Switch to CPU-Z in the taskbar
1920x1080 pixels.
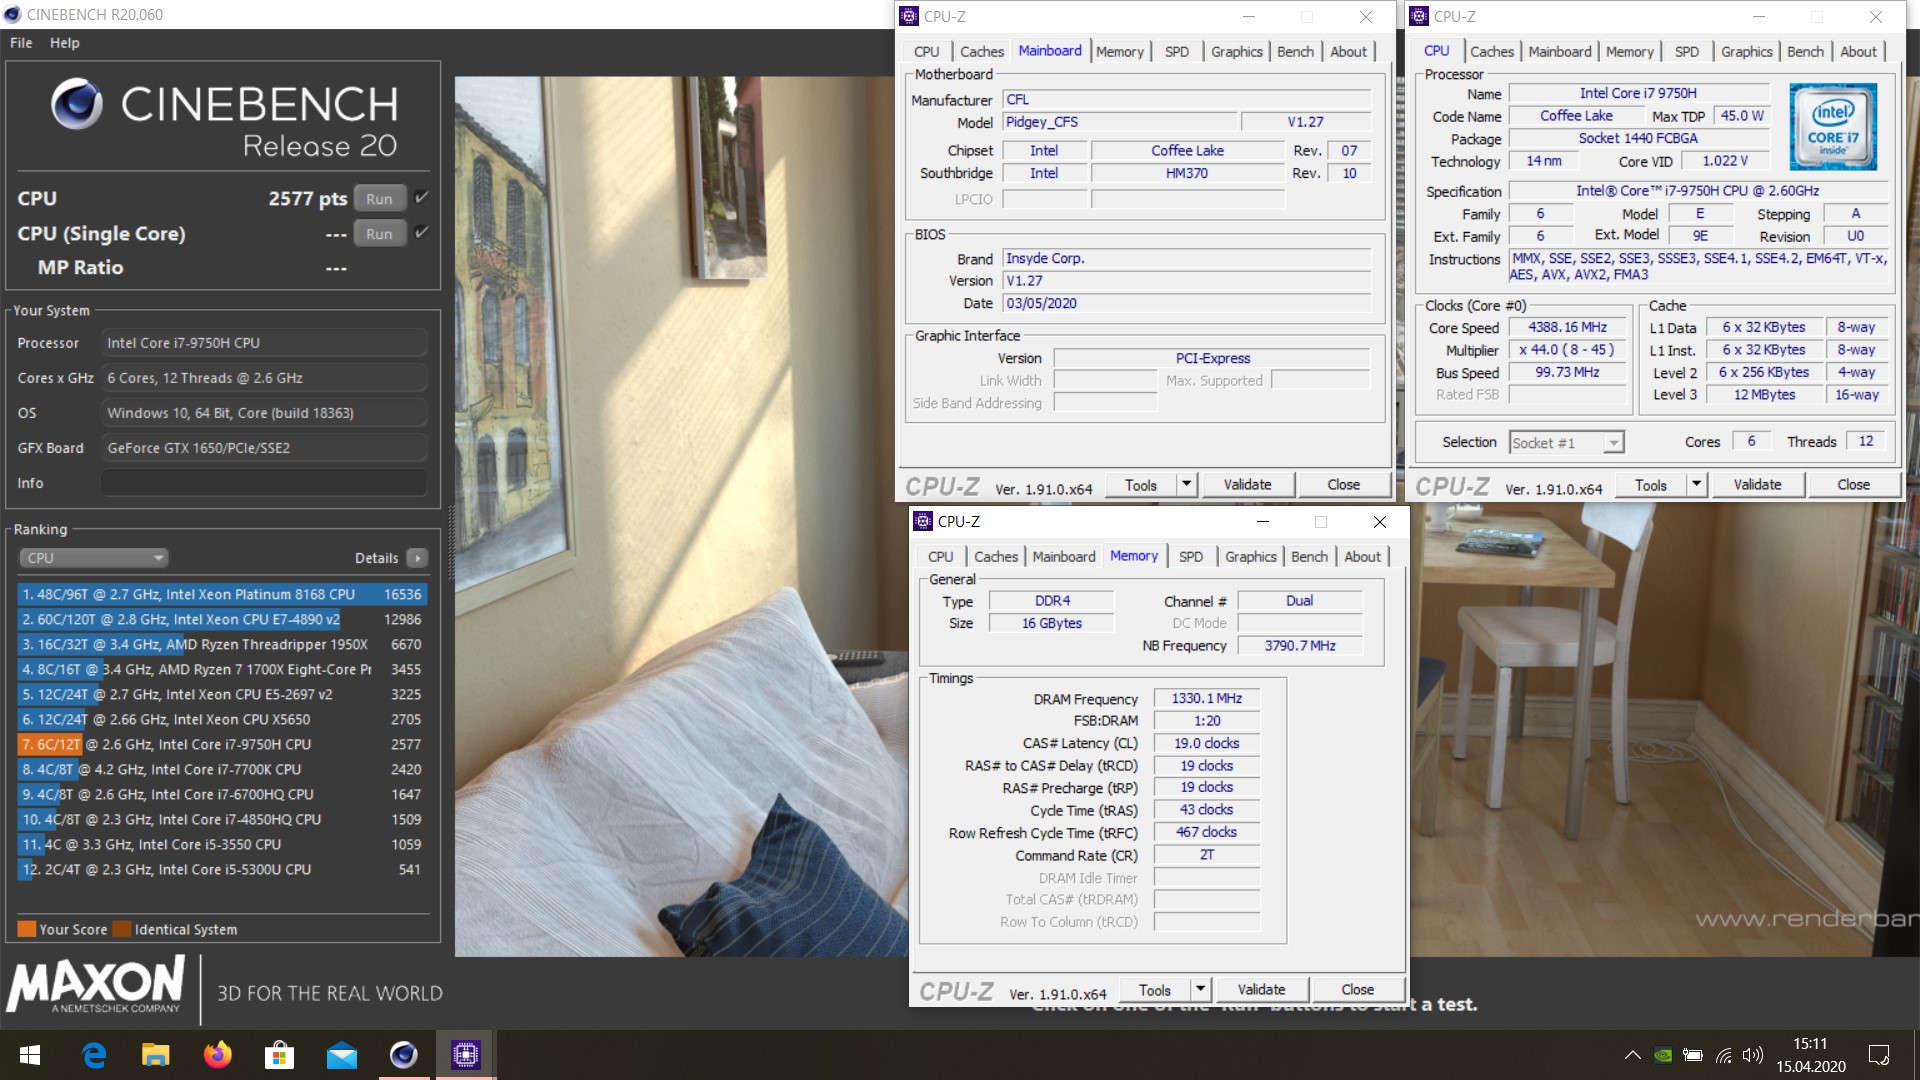pyautogui.click(x=466, y=1055)
